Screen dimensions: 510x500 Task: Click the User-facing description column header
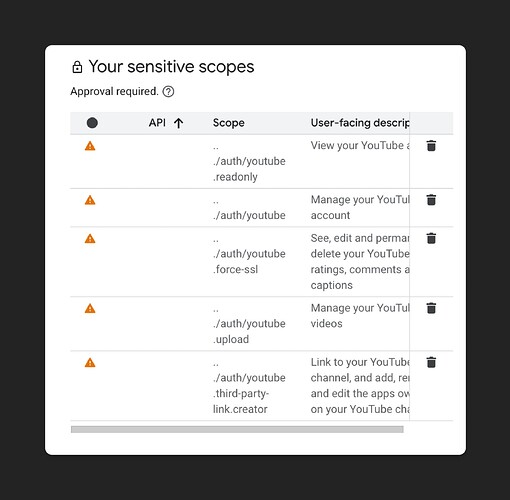[360, 123]
